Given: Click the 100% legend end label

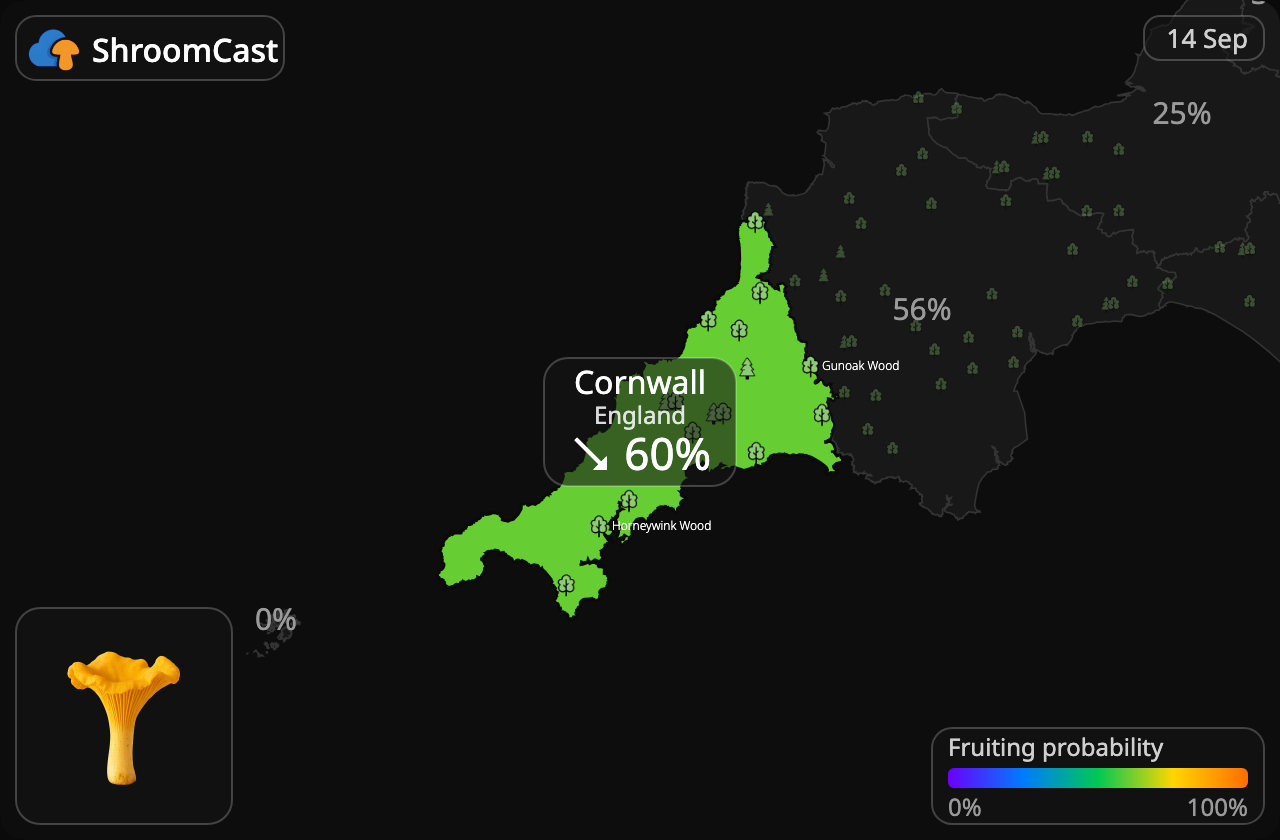Looking at the screenshot, I should pyautogui.click(x=1217, y=807).
